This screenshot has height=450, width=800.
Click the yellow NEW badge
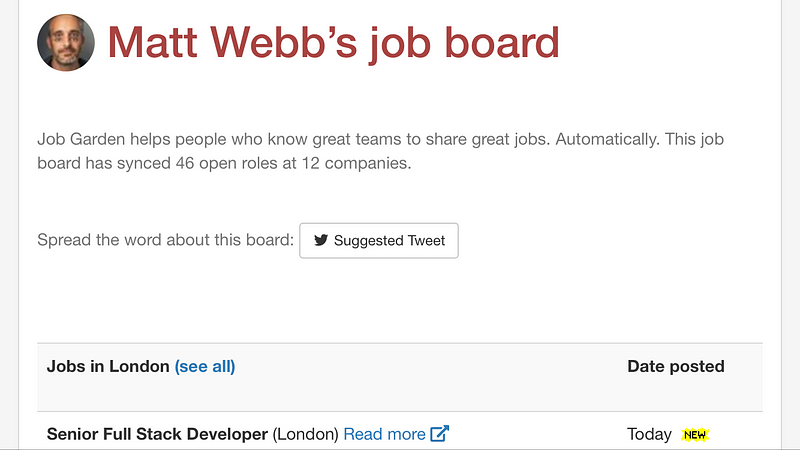tap(694, 435)
